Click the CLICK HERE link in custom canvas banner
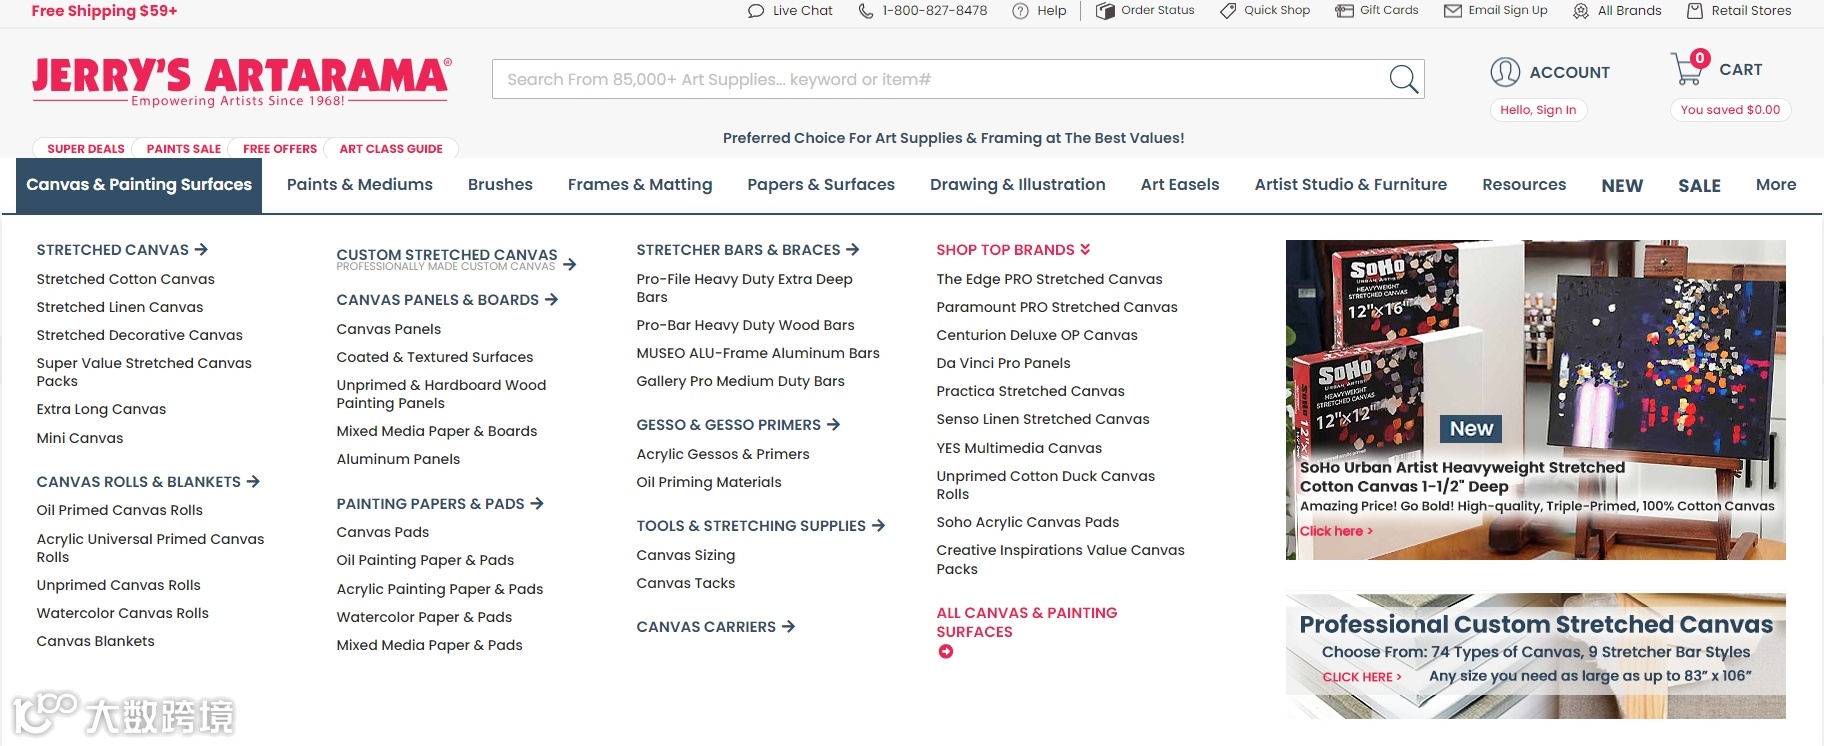1824x746 pixels. click(x=1362, y=677)
